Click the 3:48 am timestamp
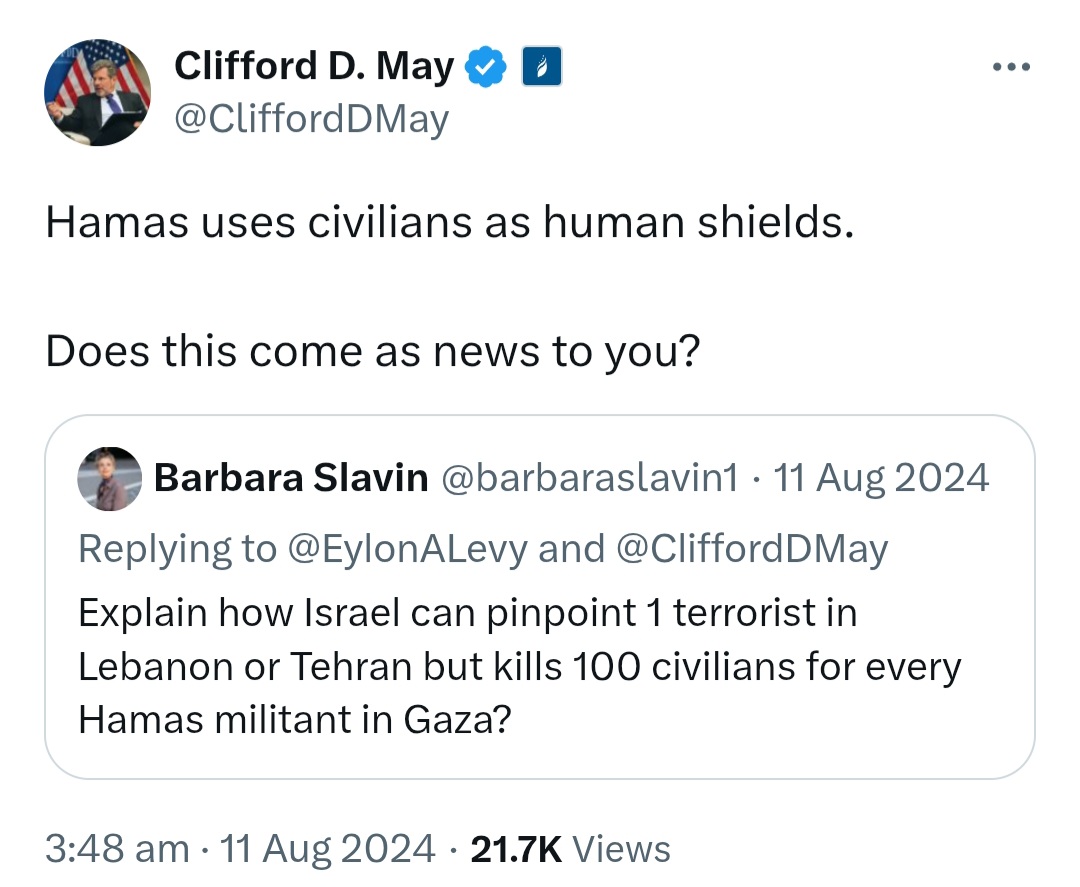 point(117,848)
